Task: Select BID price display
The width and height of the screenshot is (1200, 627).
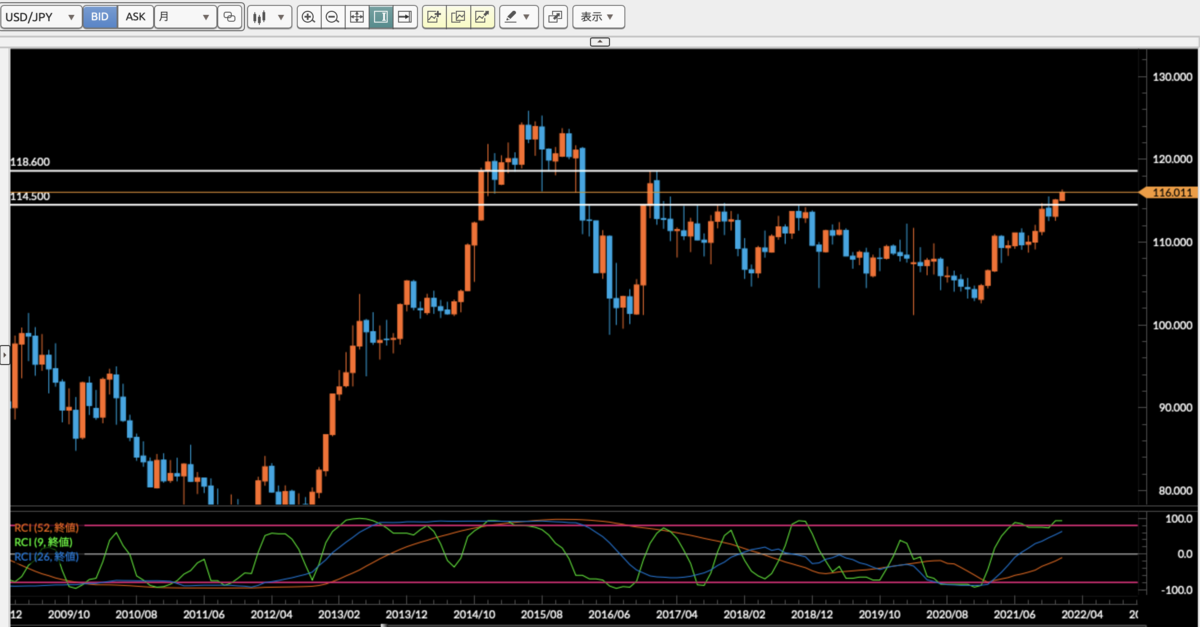Action: [100, 17]
